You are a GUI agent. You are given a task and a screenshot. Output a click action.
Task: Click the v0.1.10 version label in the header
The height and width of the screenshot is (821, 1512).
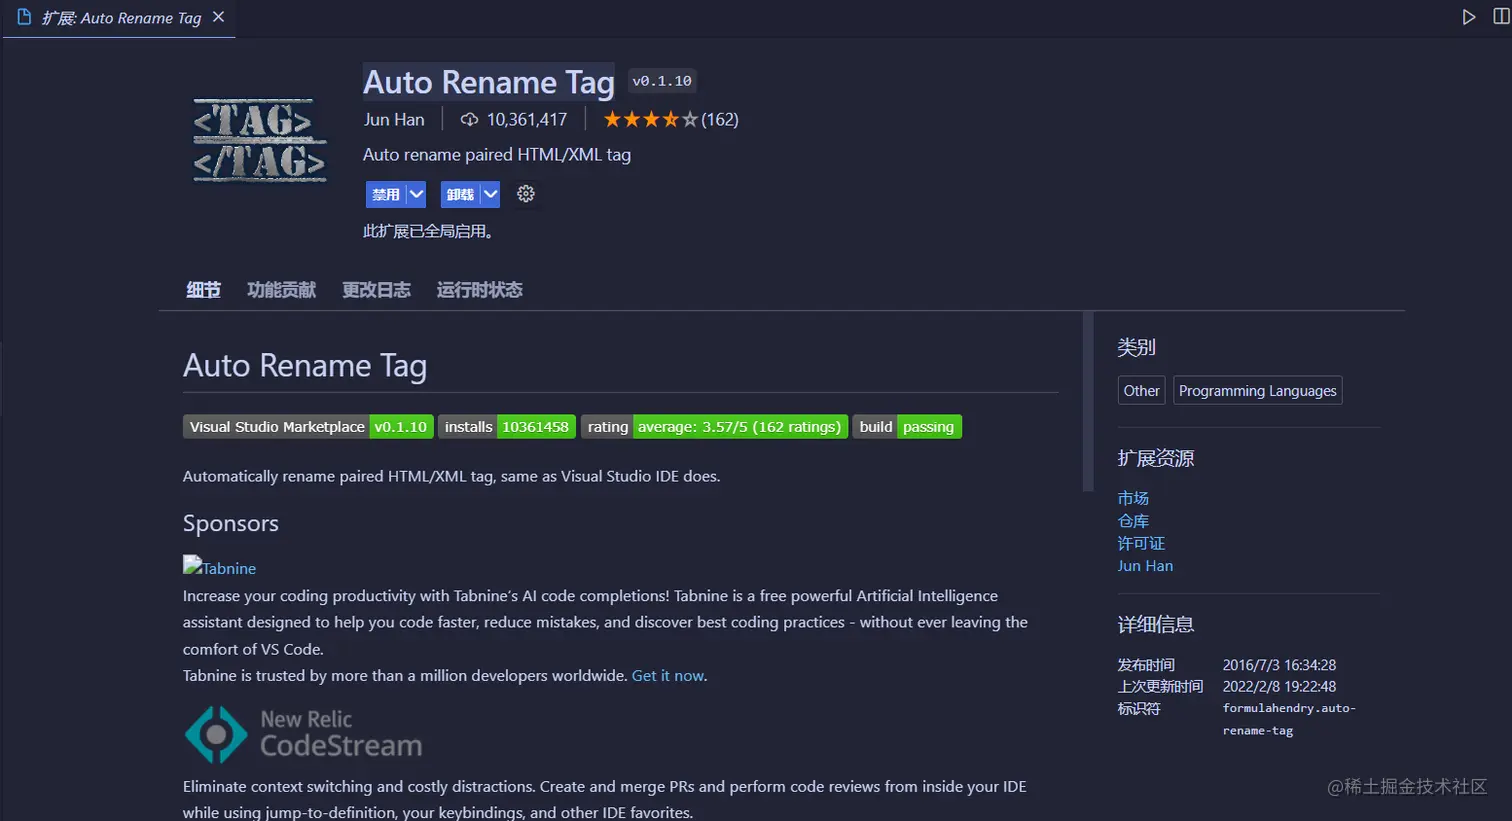[x=662, y=81]
